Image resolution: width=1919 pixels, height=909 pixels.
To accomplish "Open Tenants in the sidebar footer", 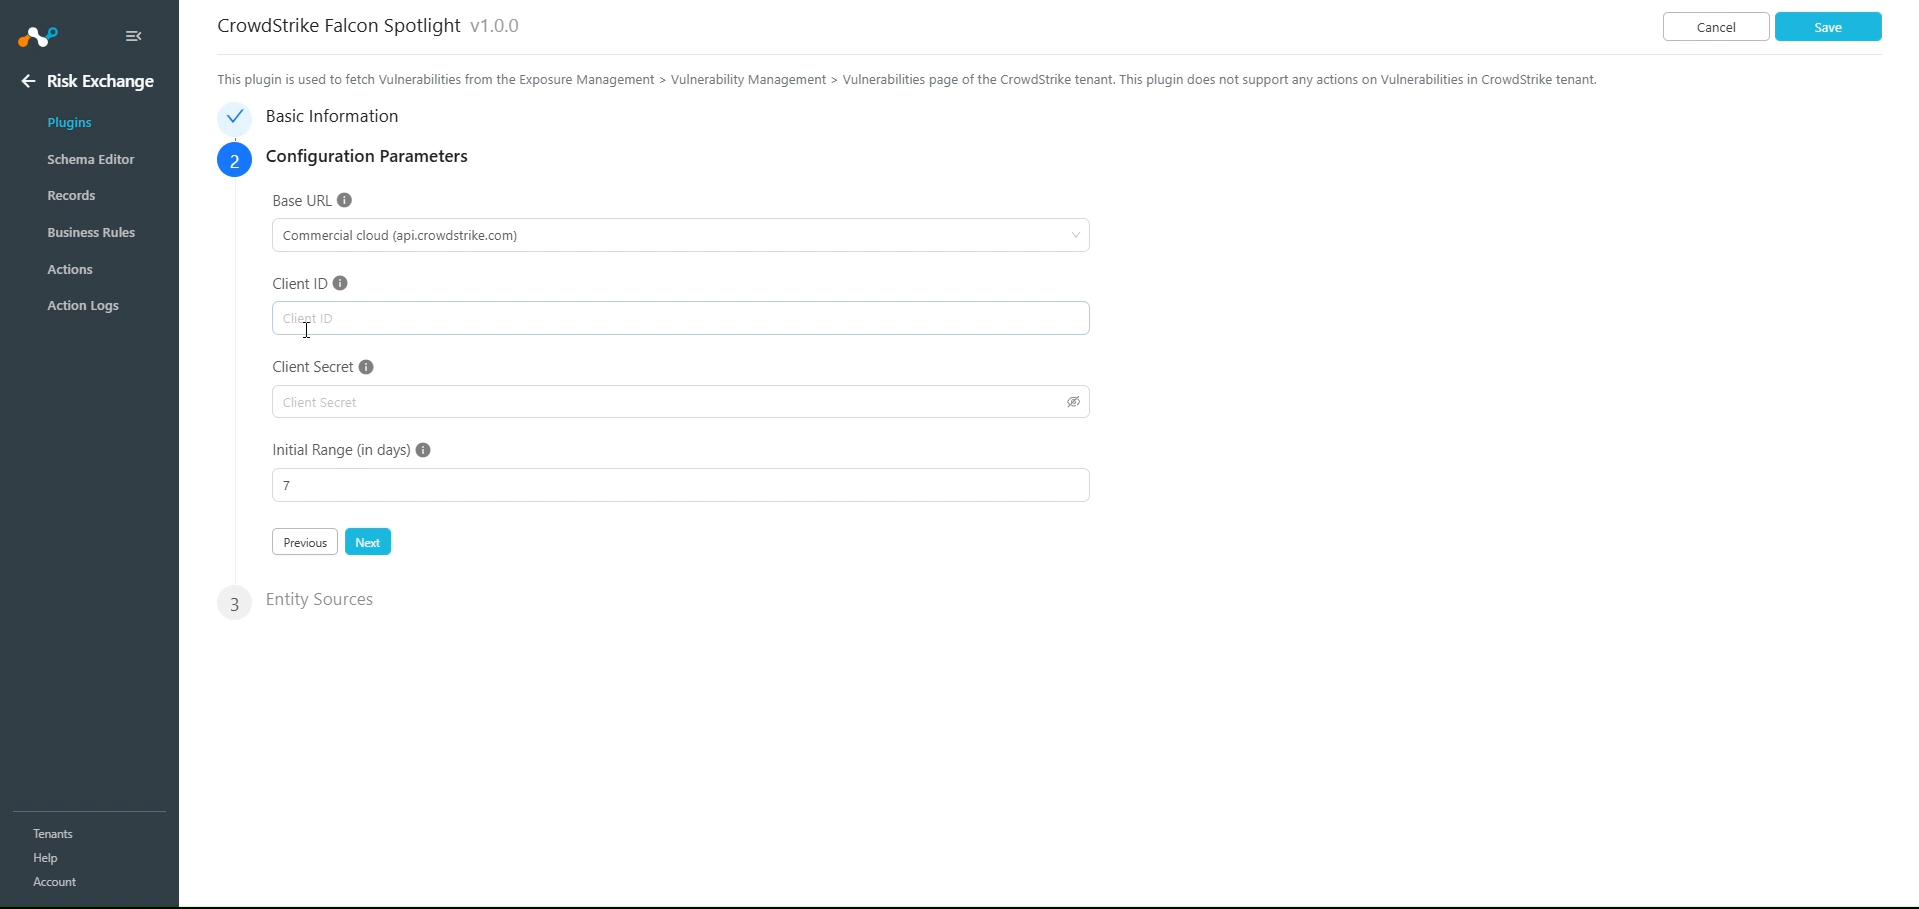I will [x=53, y=834].
